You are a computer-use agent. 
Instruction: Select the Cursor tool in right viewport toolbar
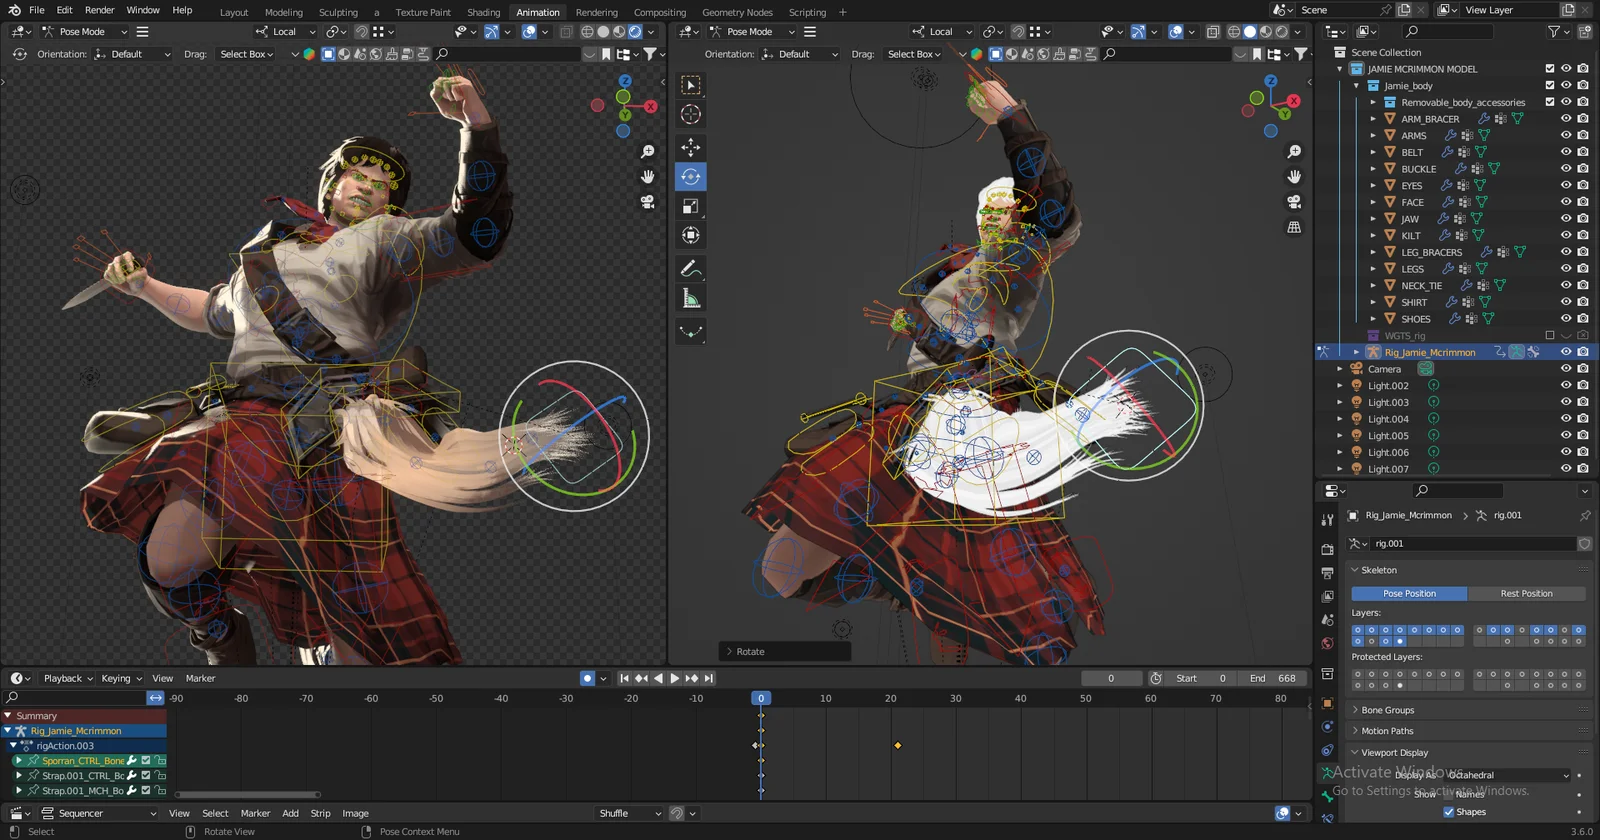pyautogui.click(x=691, y=115)
